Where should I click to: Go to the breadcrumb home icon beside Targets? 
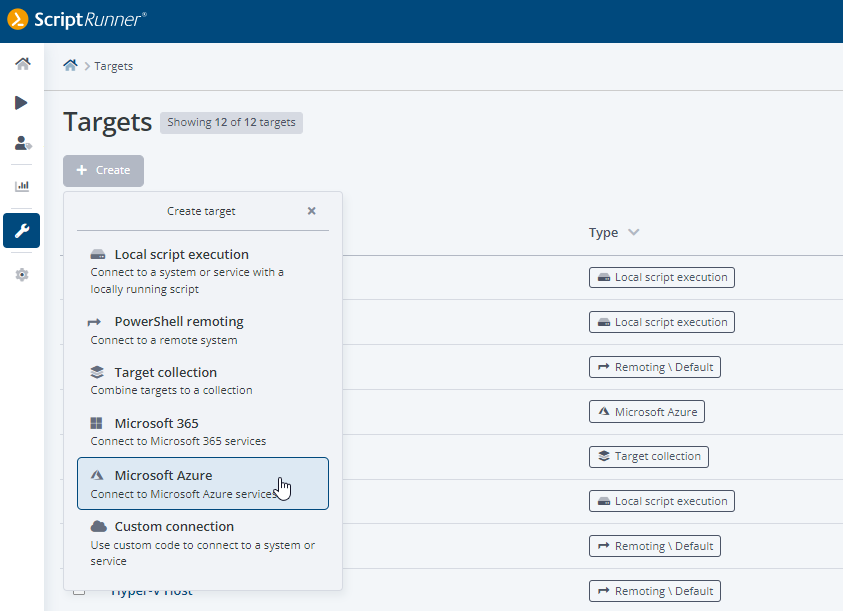point(70,66)
